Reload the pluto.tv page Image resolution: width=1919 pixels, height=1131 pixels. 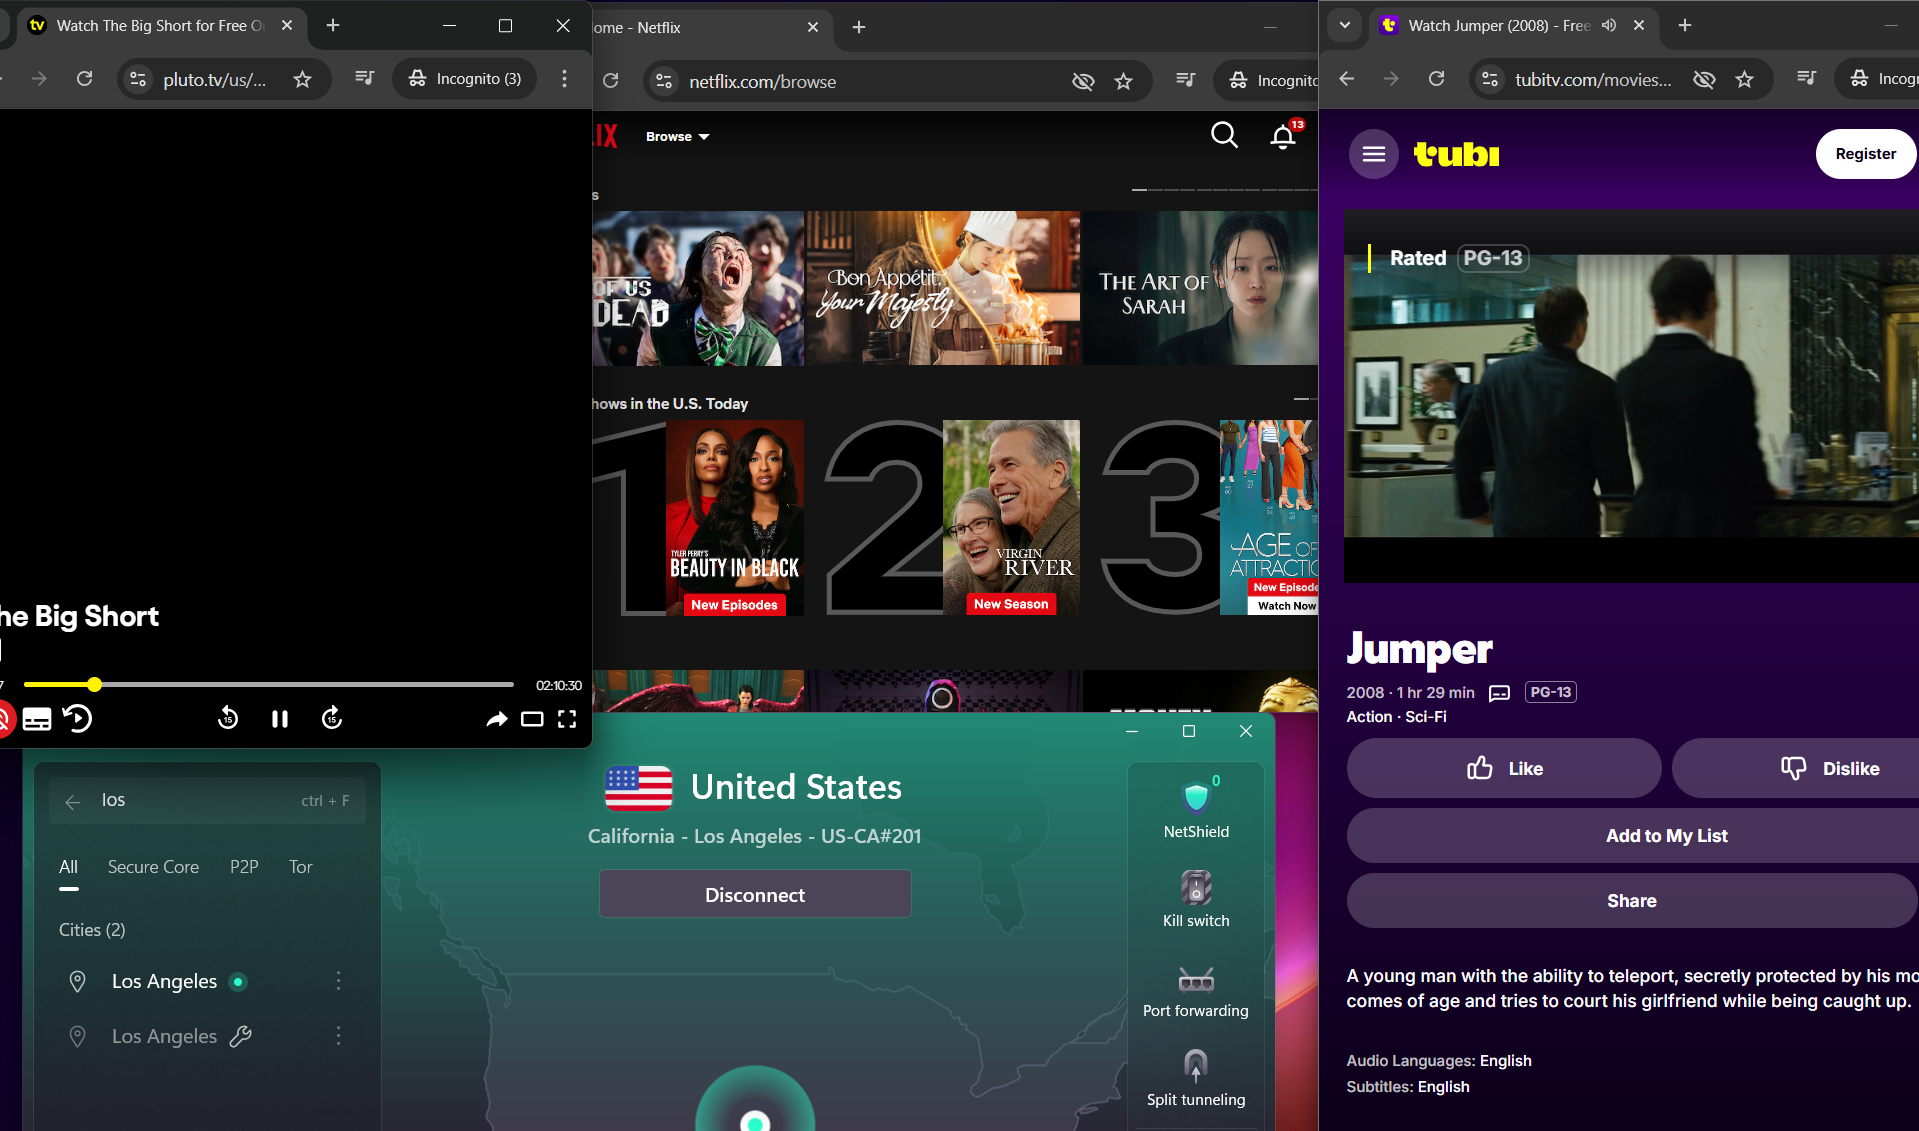[x=85, y=79]
